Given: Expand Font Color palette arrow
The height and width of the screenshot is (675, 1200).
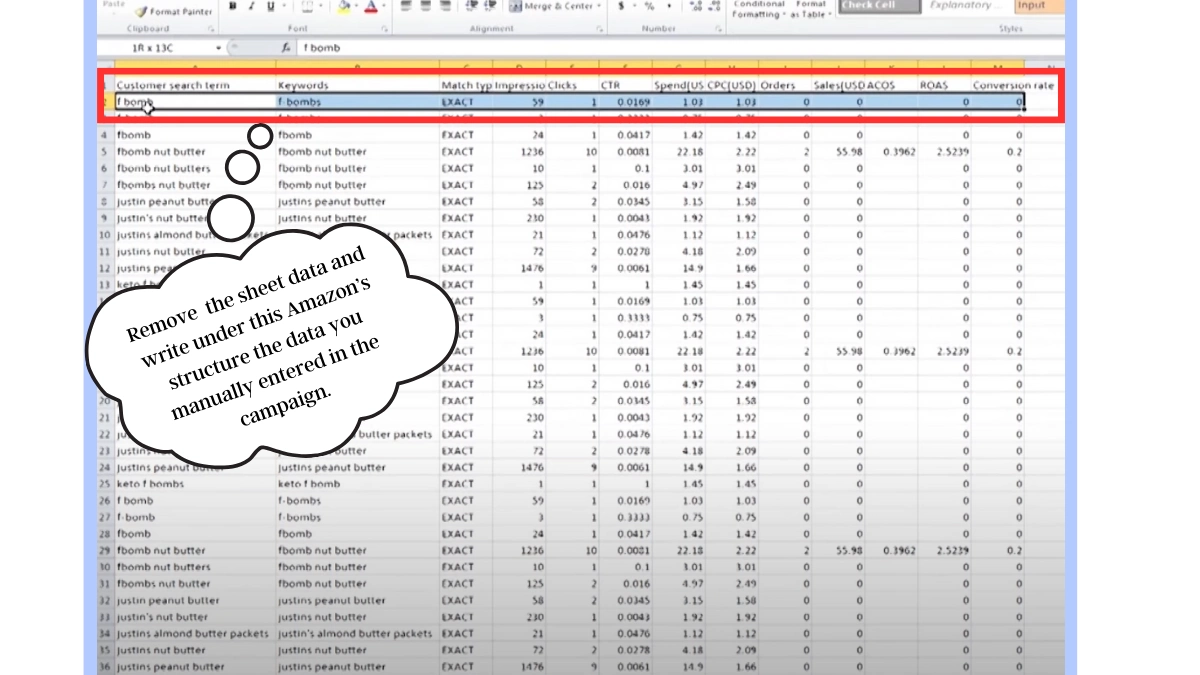Looking at the screenshot, I should coord(384,7).
